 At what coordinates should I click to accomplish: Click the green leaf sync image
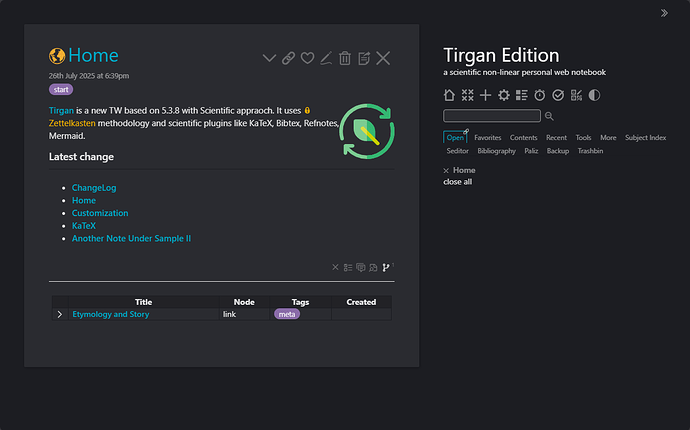[367, 131]
